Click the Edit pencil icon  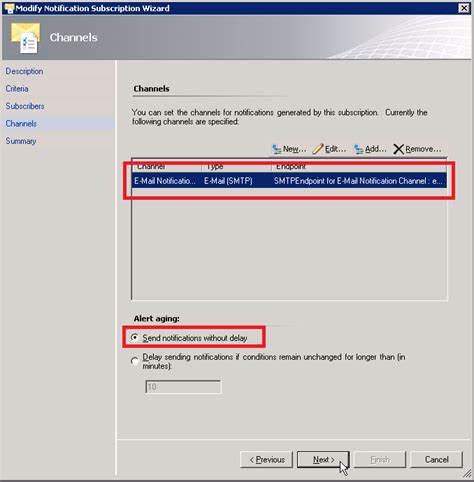click(318, 149)
